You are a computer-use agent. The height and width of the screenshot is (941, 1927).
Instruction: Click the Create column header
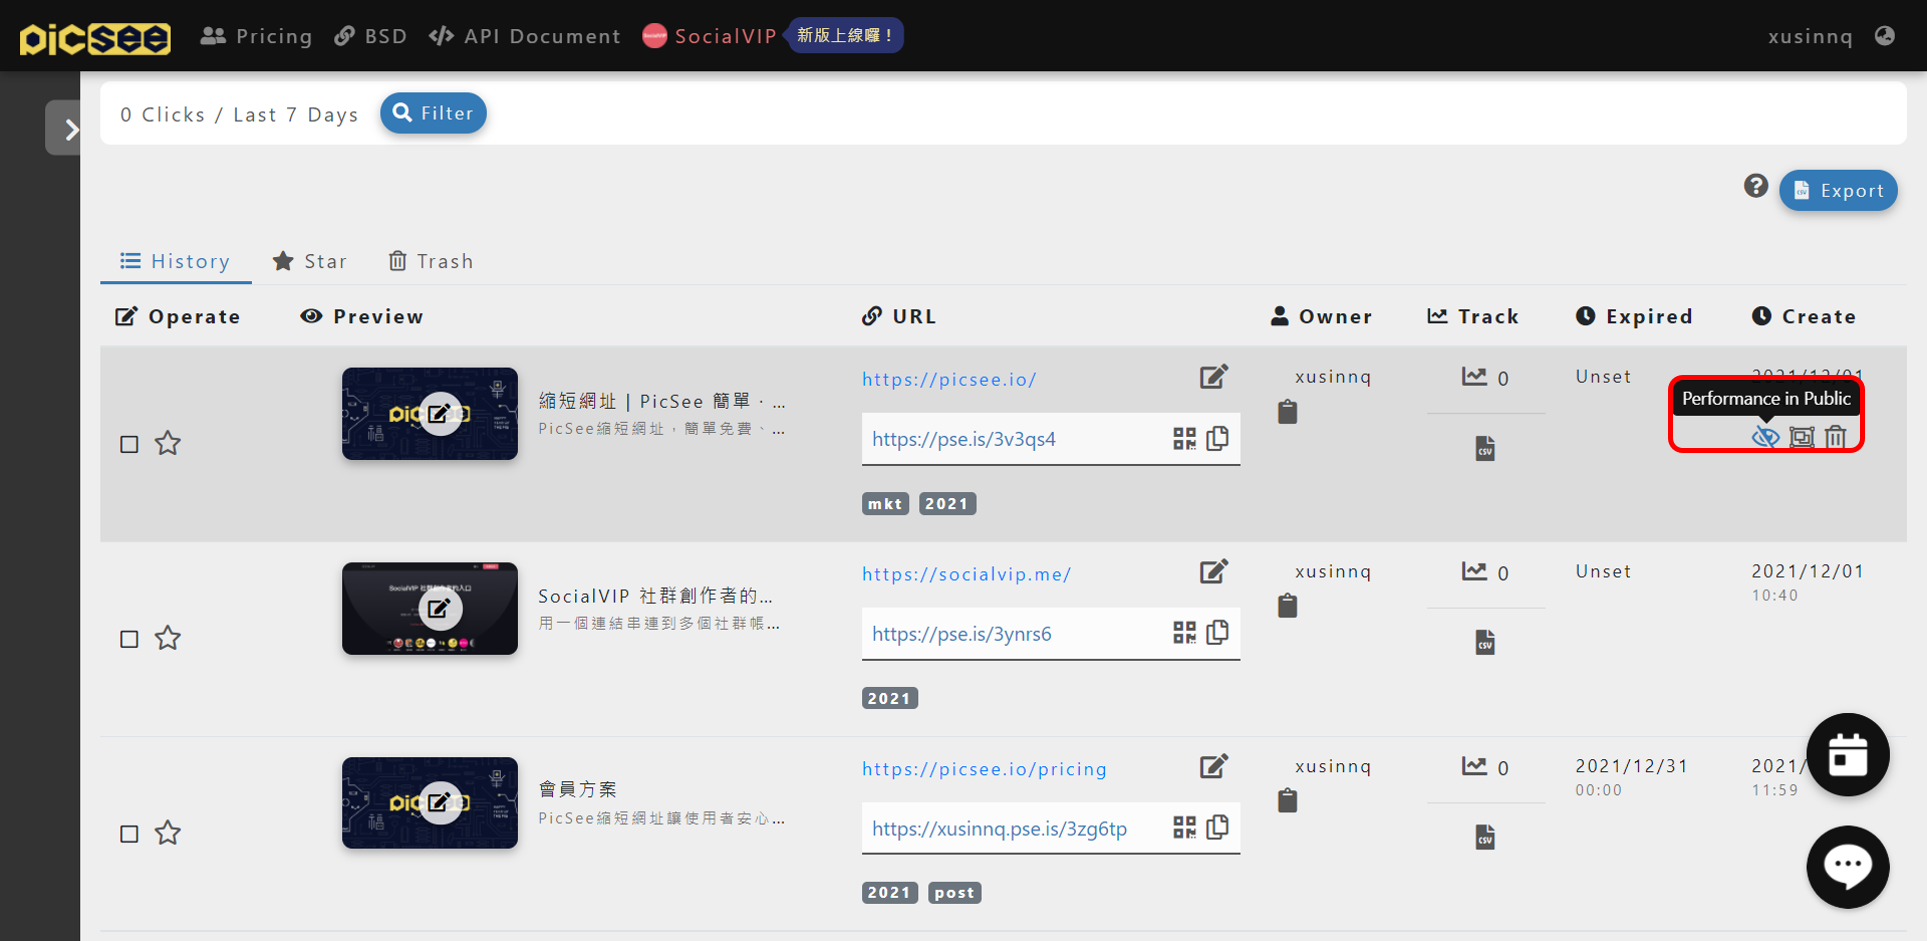click(1805, 316)
